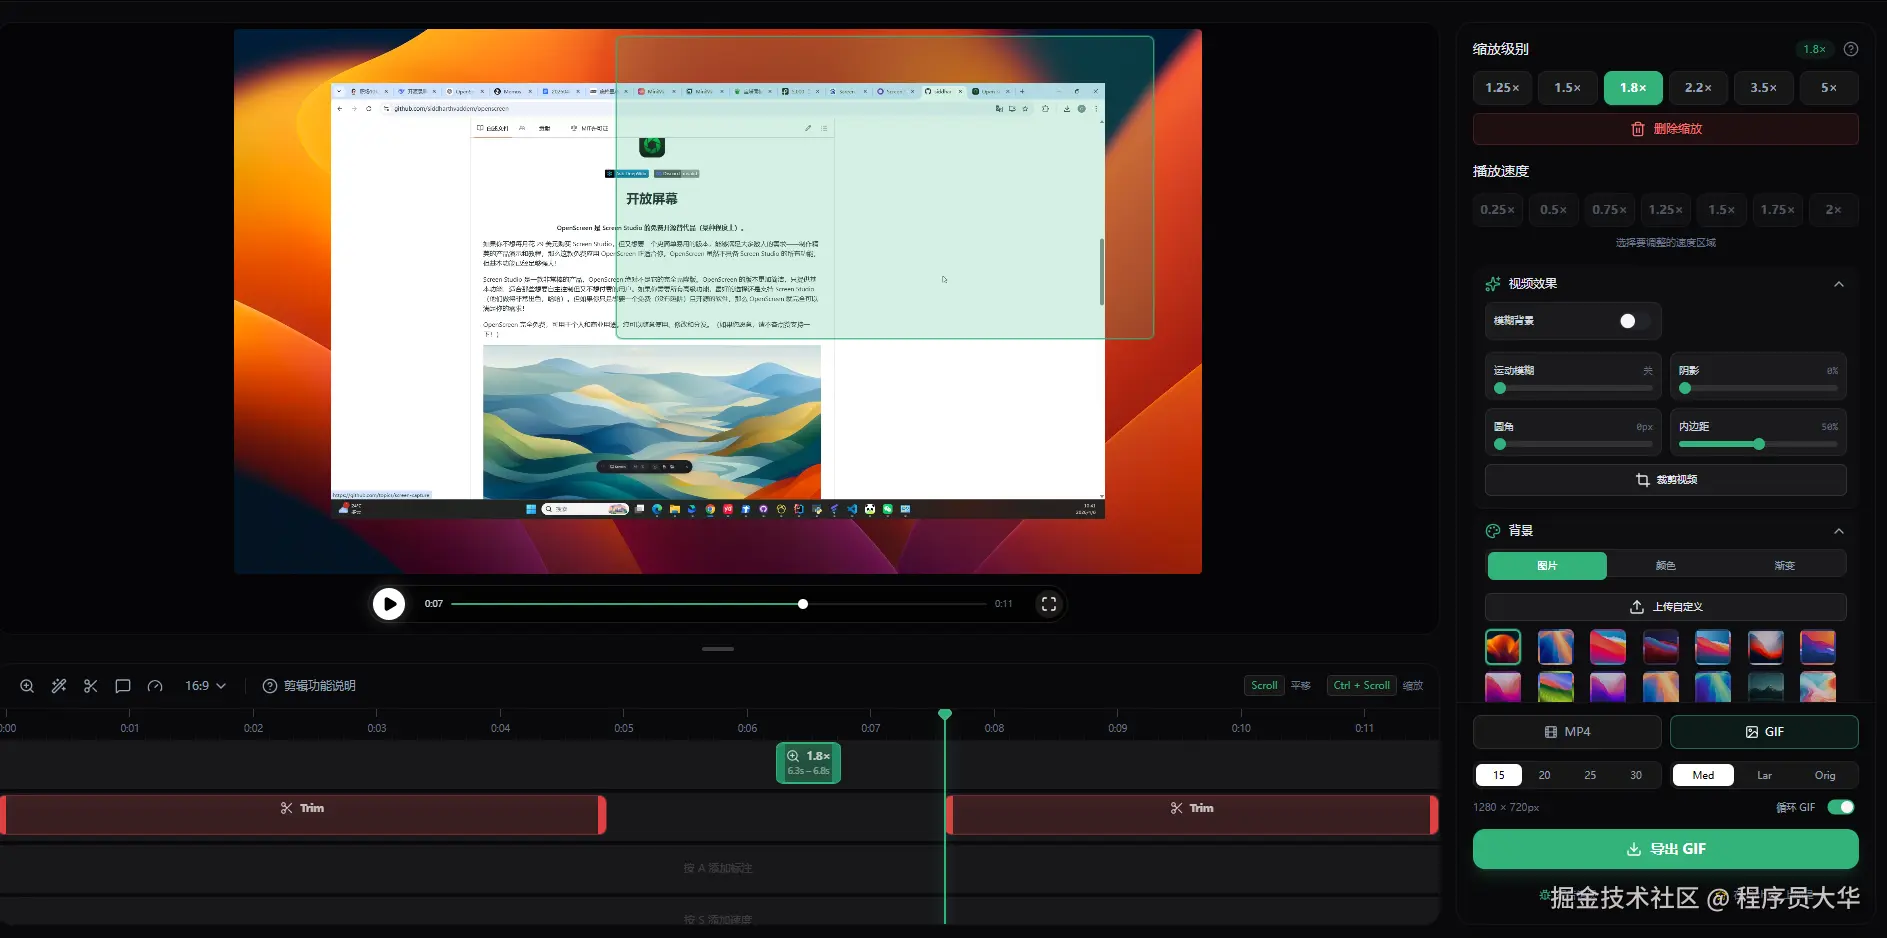This screenshot has width=1887, height=938.
Task: Switch to the 图片 background tab
Action: pos(1547,566)
